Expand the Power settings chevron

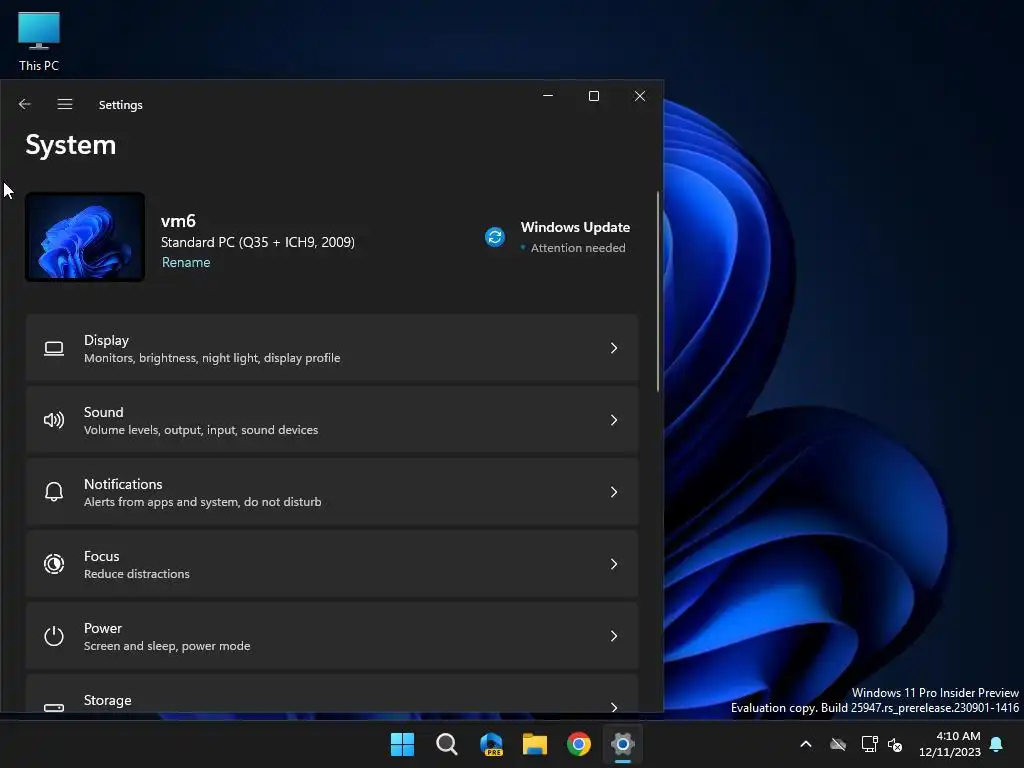coord(614,636)
